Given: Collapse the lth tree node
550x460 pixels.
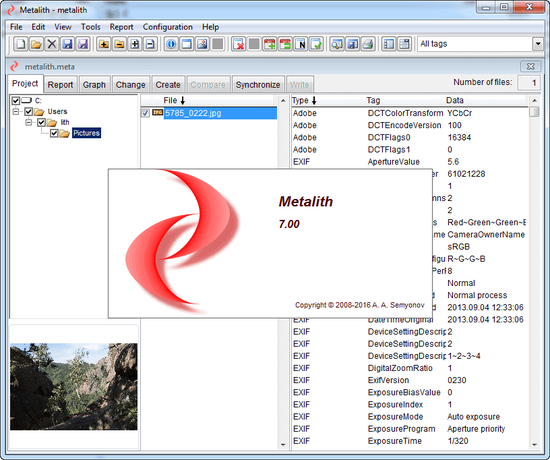Looking at the screenshot, I should tap(29, 122).
